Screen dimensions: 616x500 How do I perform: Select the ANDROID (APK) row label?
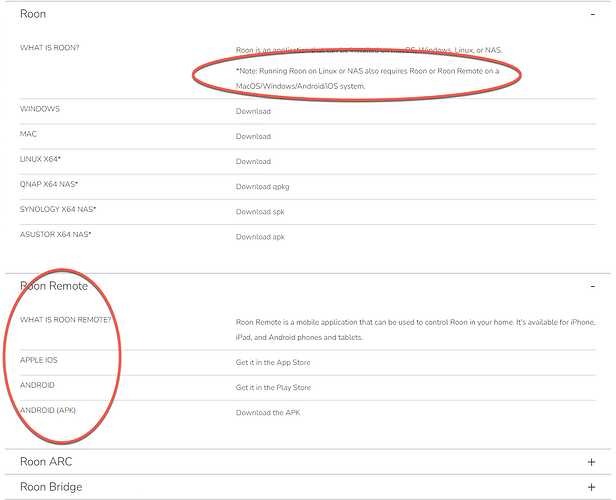(x=48, y=410)
